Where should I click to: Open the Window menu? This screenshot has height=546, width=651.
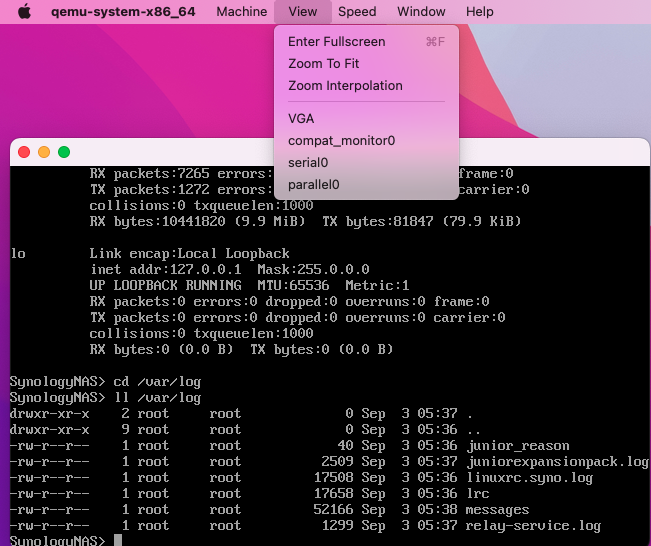click(421, 12)
